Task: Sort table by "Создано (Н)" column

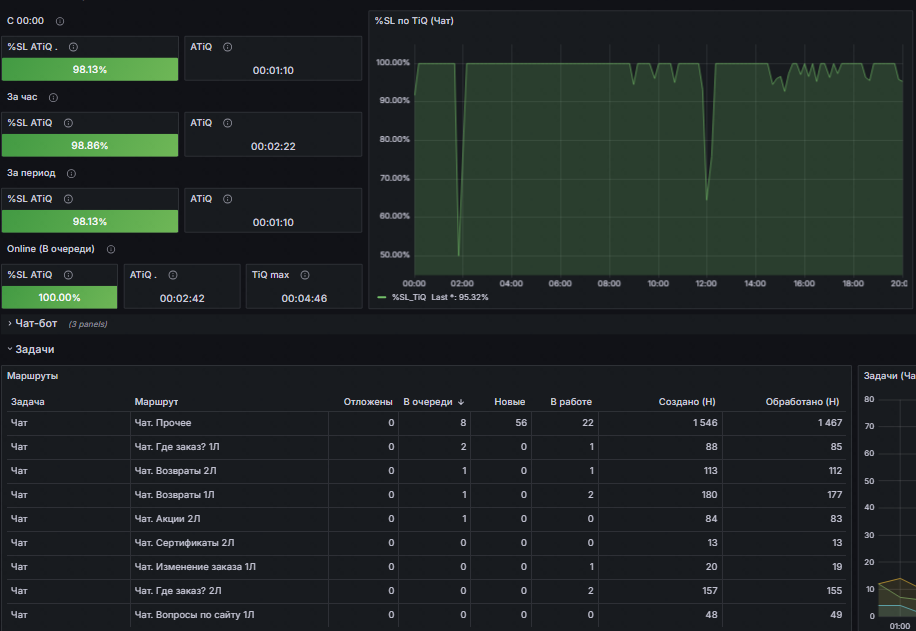Action: [687, 402]
